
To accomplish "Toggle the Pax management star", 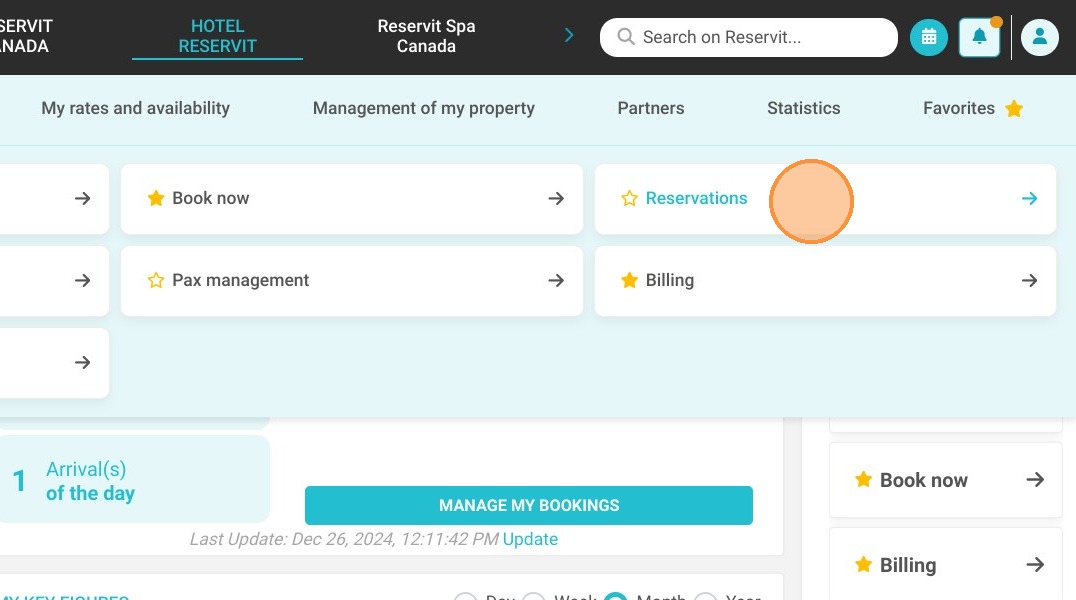I will click(156, 280).
